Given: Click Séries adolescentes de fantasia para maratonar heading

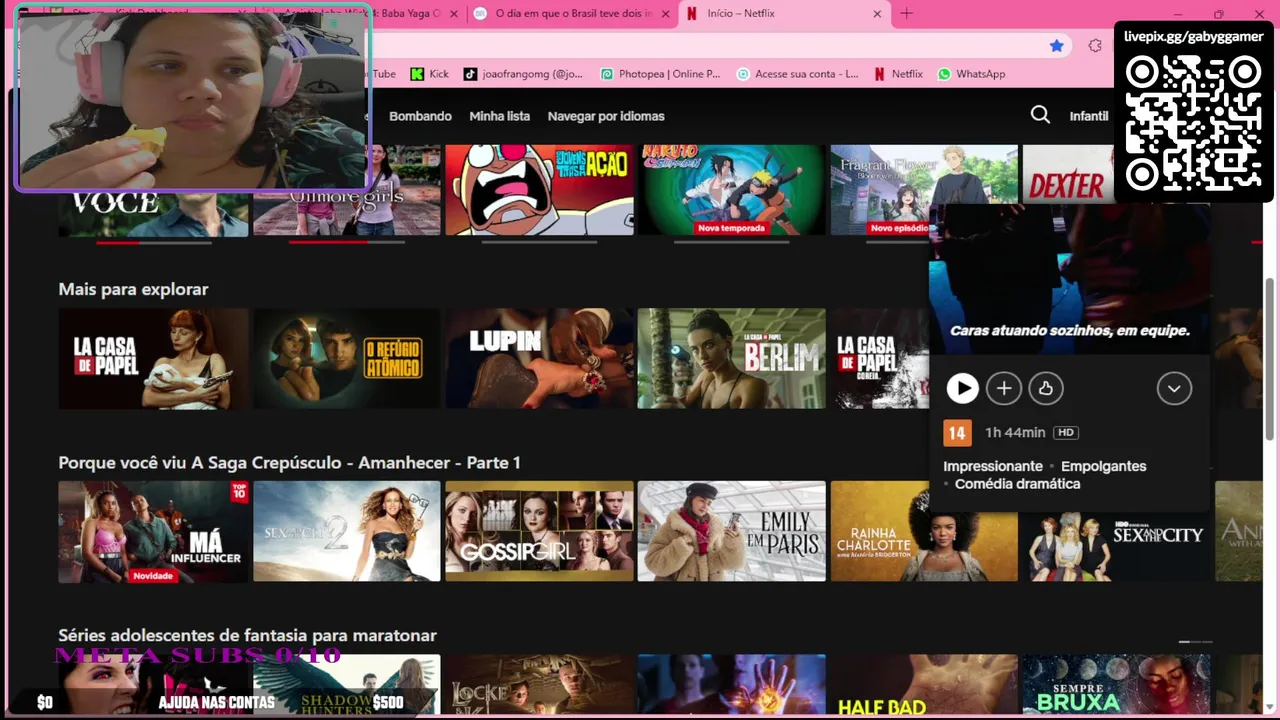Looking at the screenshot, I should click(x=247, y=636).
